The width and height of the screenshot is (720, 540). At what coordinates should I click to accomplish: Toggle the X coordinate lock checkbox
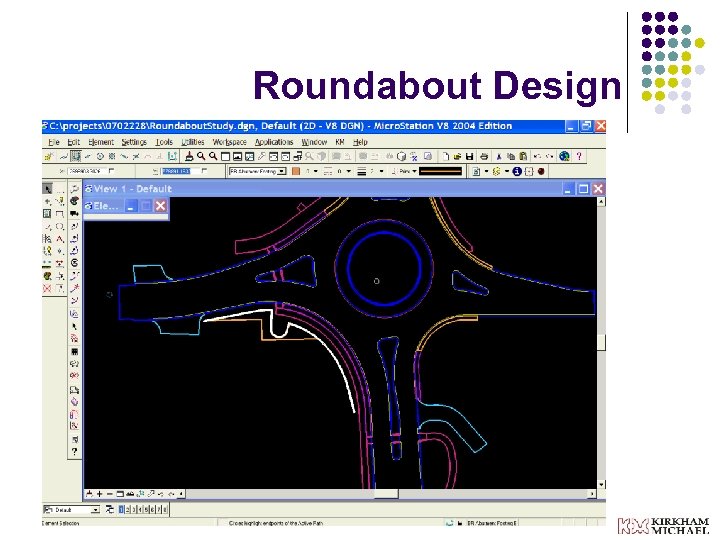[112, 171]
